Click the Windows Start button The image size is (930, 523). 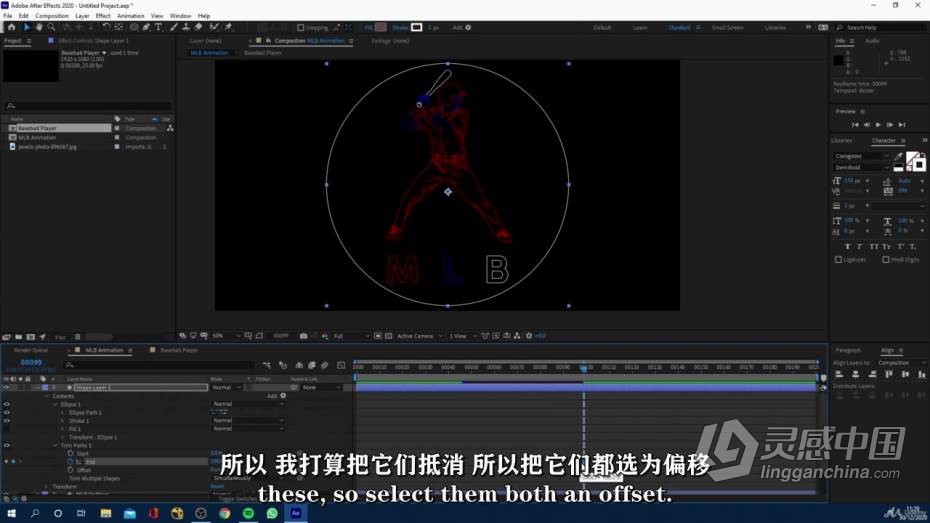coord(11,513)
